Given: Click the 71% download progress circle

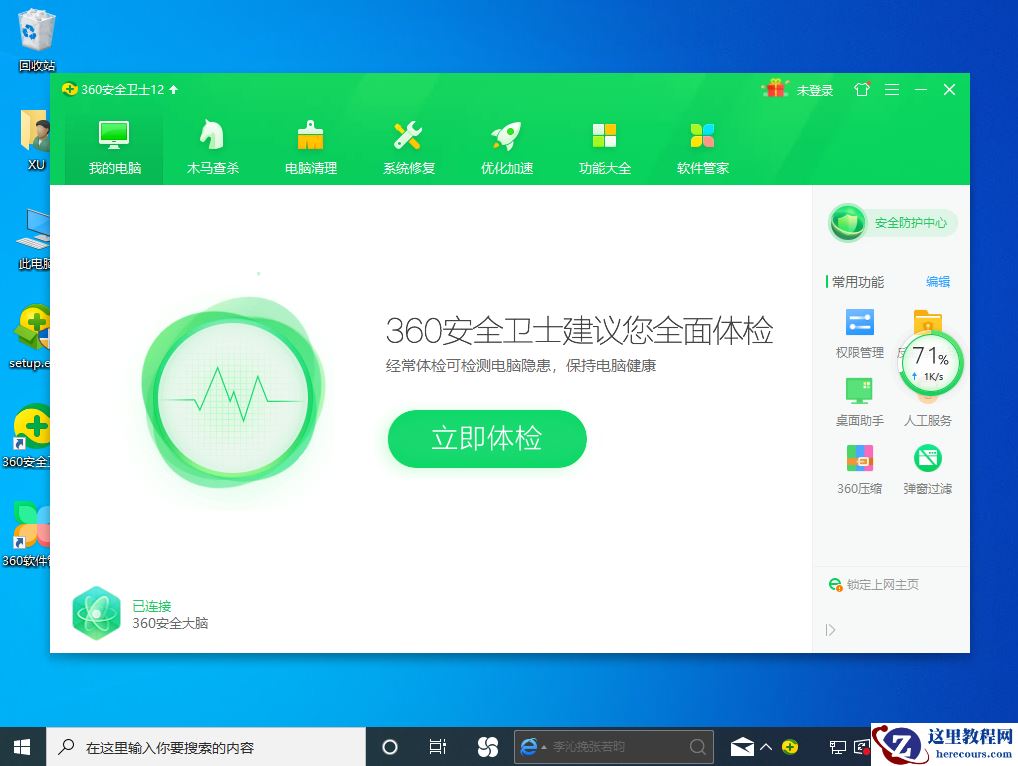Looking at the screenshot, I should (x=928, y=363).
